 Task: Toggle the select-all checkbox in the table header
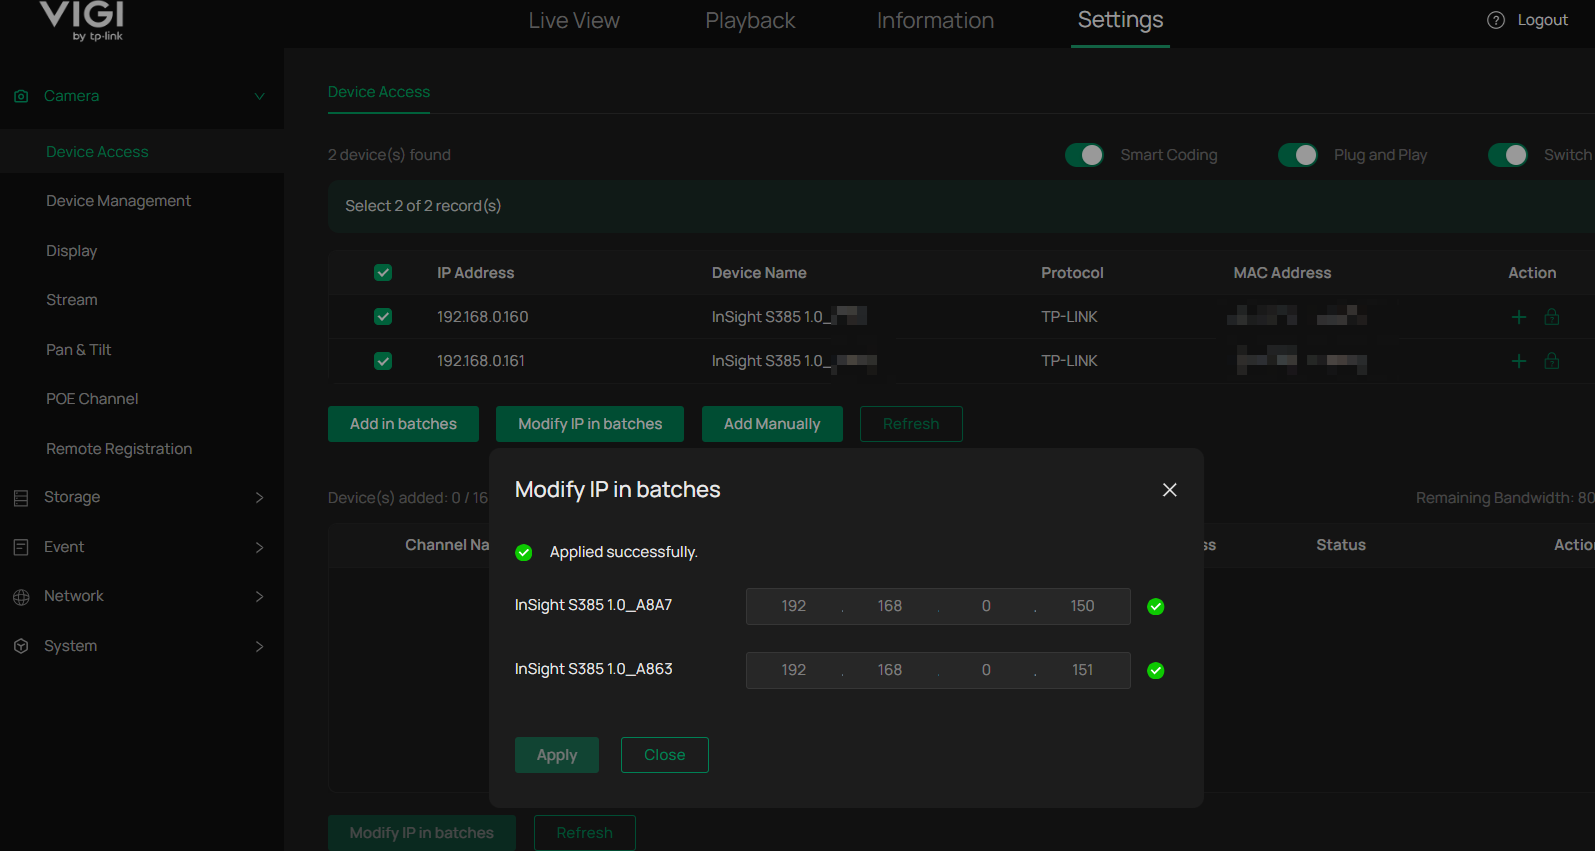pos(383,273)
